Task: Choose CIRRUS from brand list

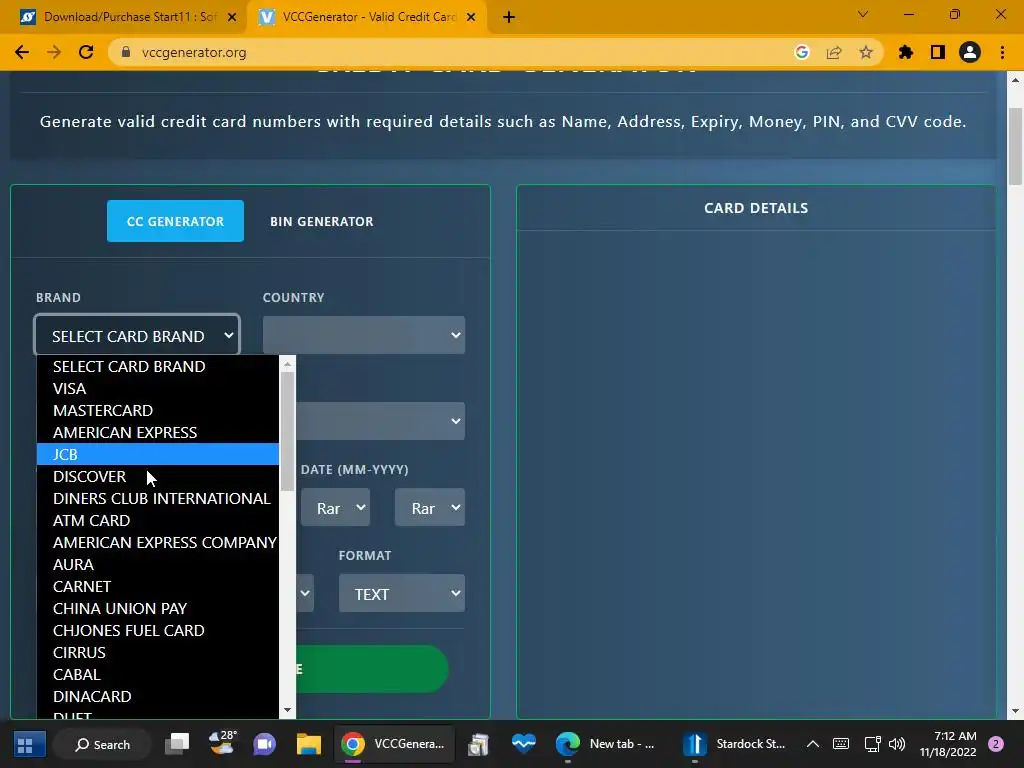Action: [x=157, y=652]
